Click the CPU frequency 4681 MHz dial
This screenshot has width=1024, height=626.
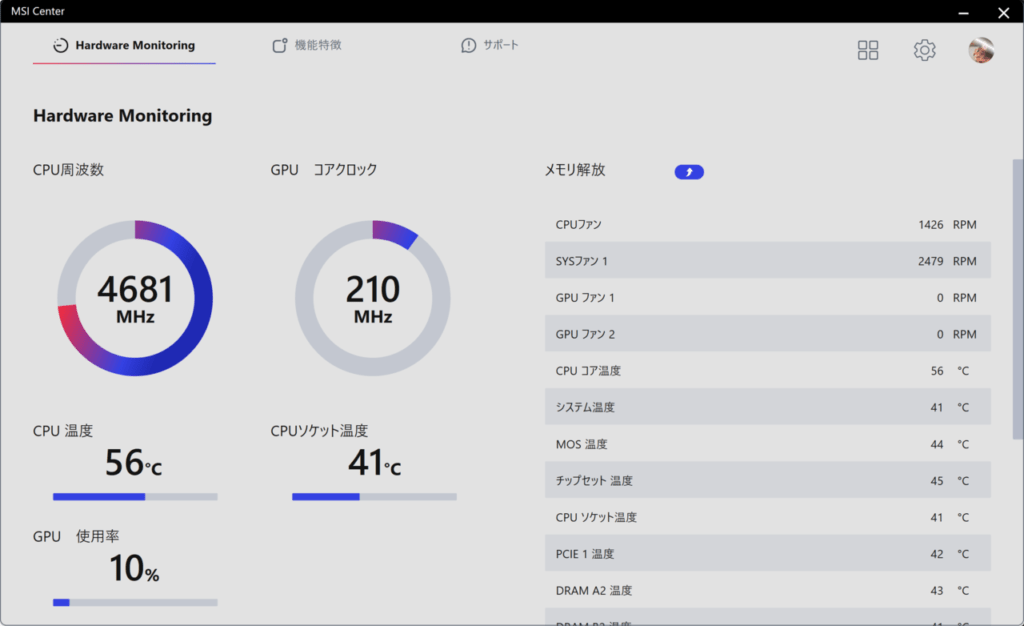coord(135,298)
